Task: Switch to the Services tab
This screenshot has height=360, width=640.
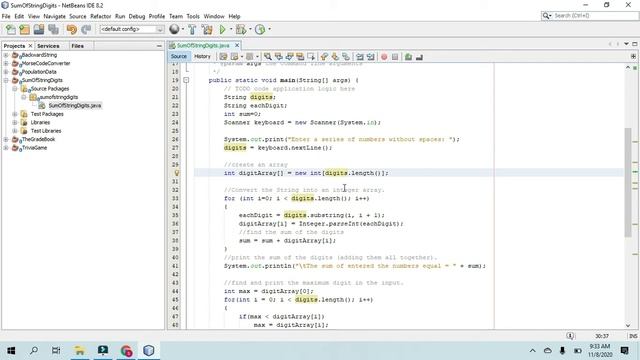Action: [x=48, y=46]
